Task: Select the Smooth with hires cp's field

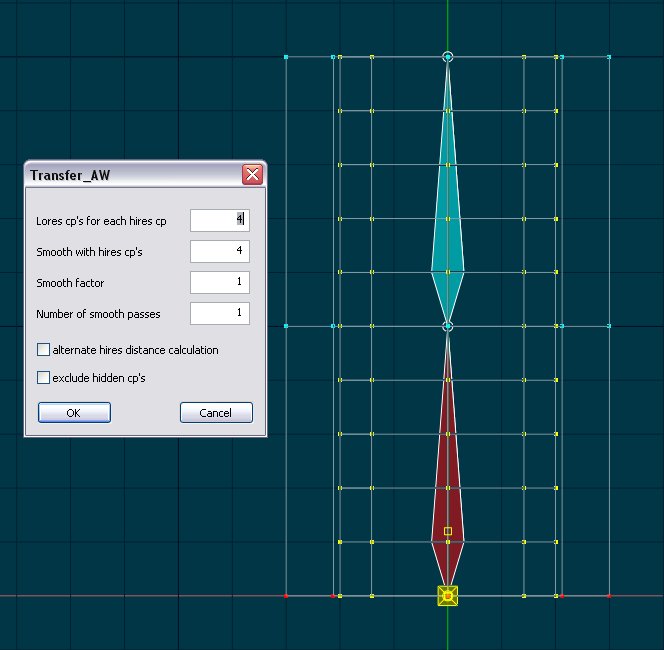Action: click(x=220, y=251)
